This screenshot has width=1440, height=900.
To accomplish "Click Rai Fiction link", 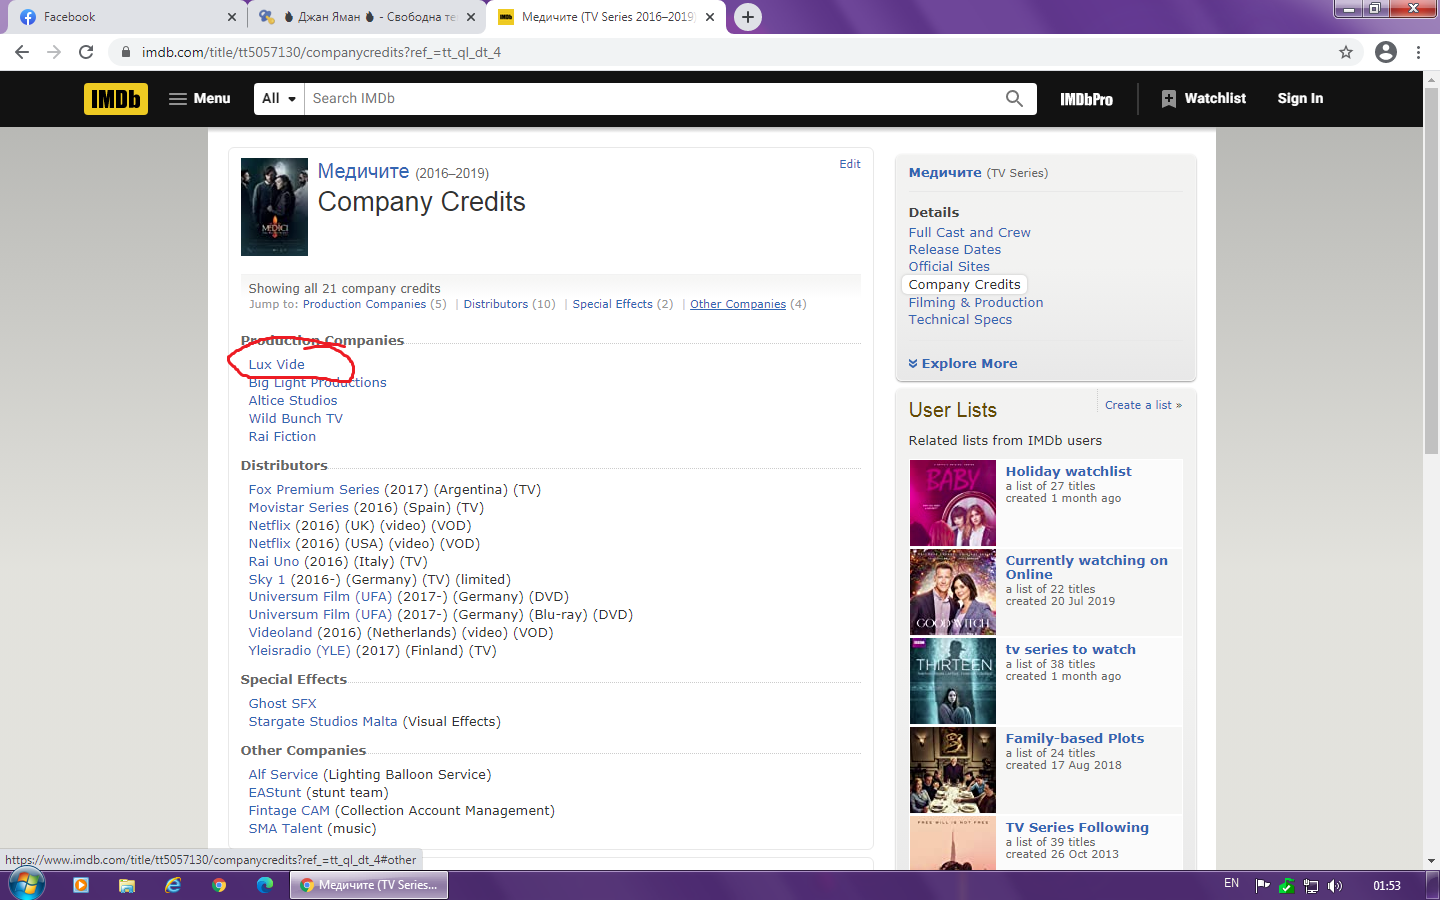I will coord(282,437).
